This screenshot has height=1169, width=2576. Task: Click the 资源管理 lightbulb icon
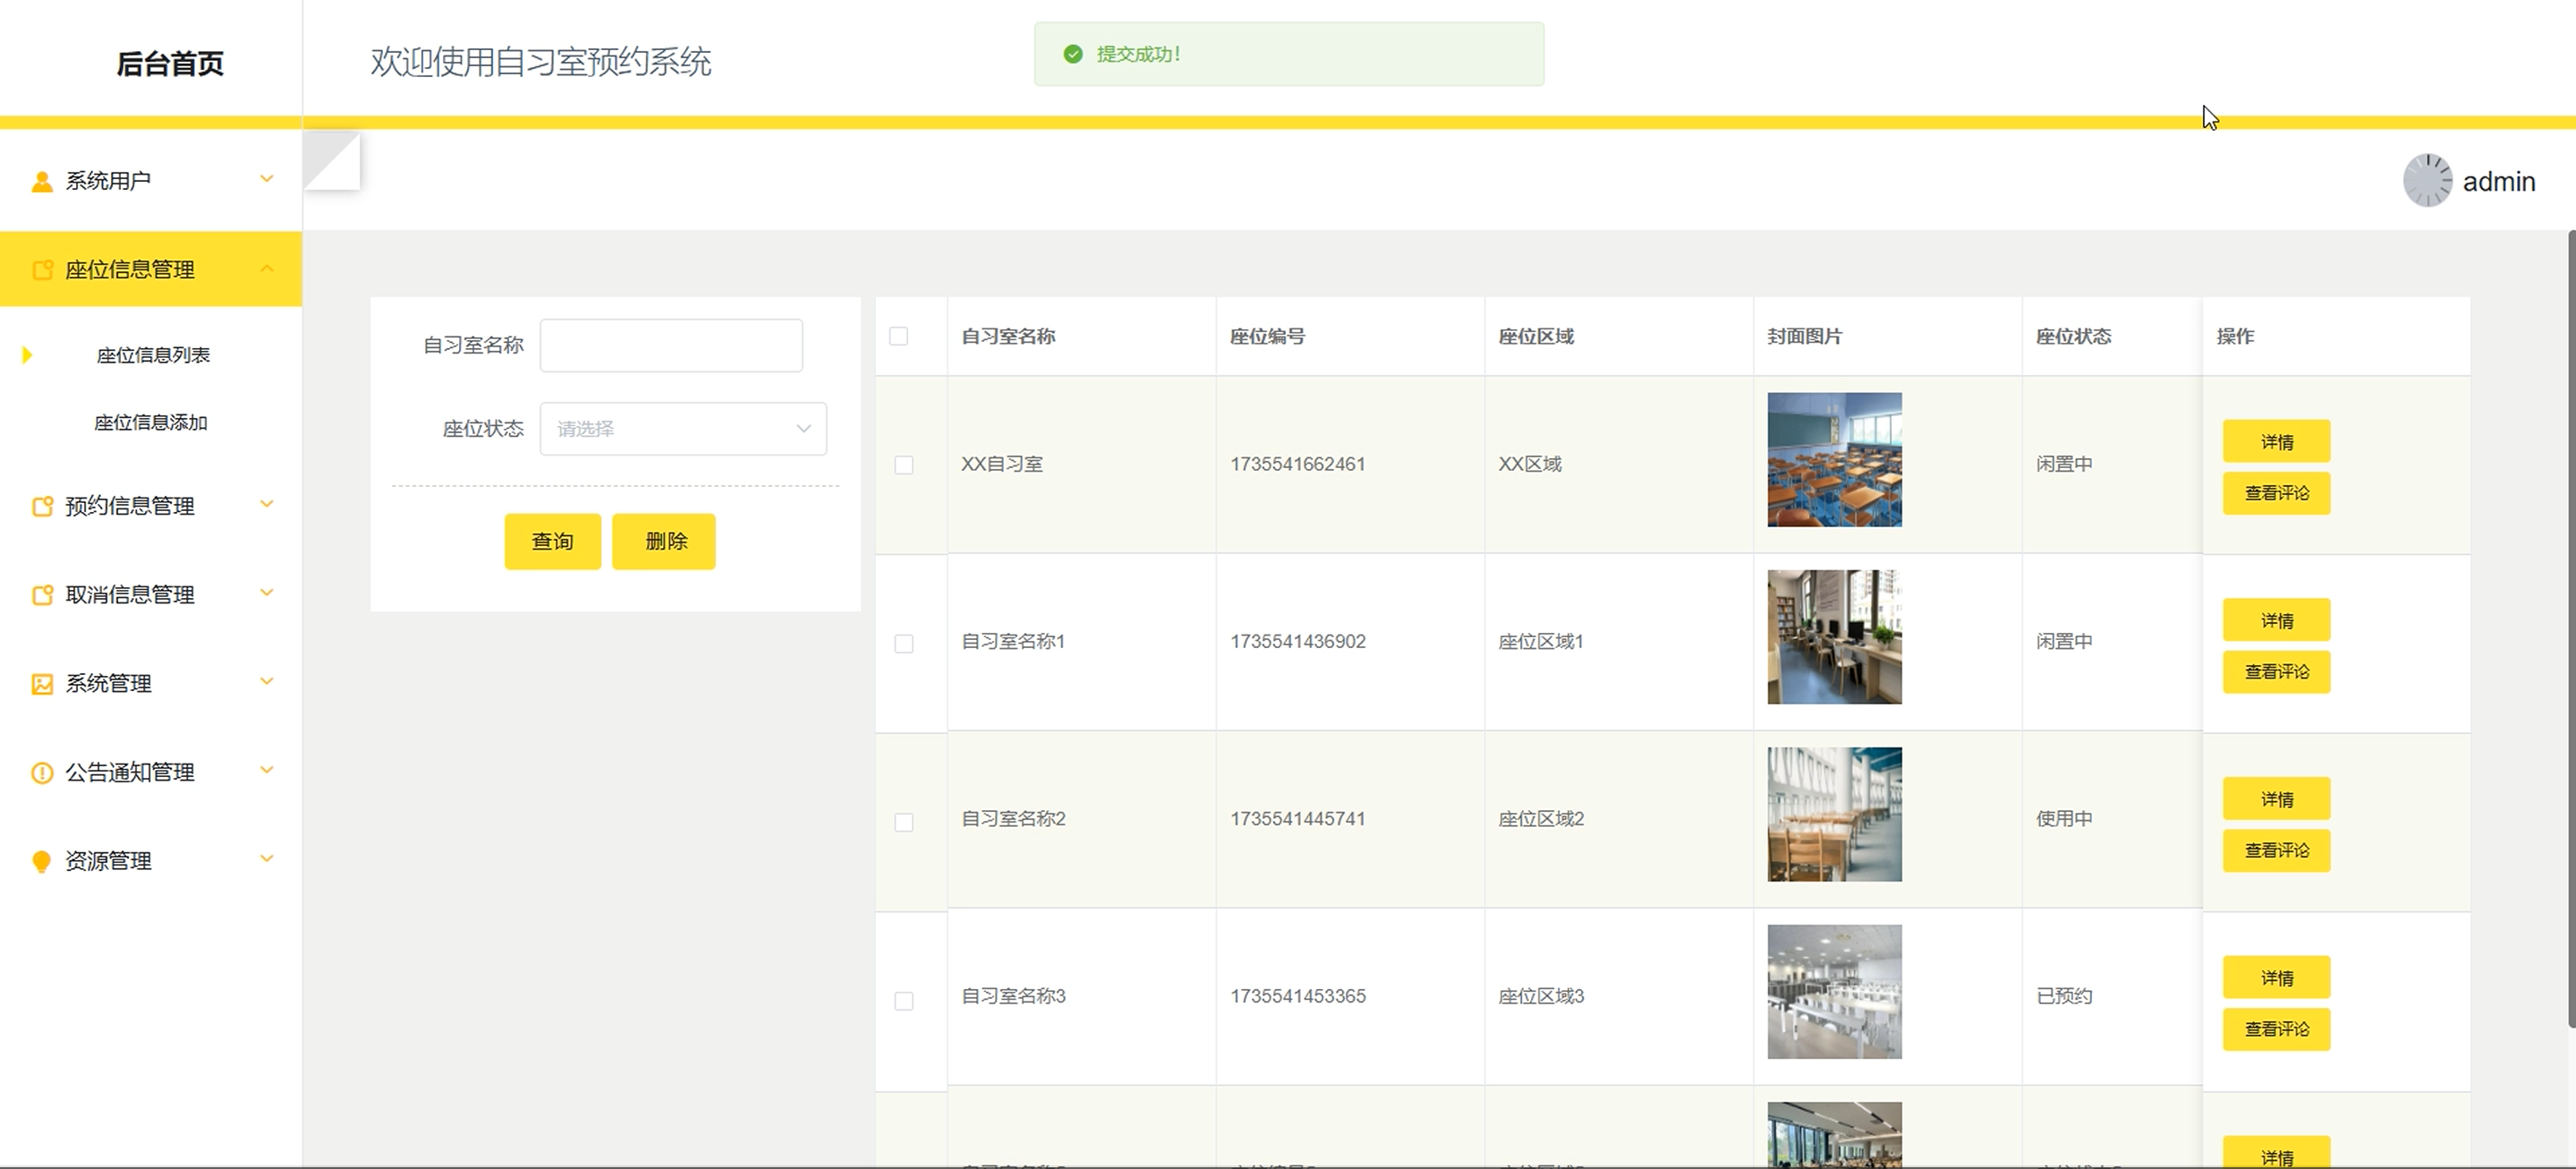(42, 862)
